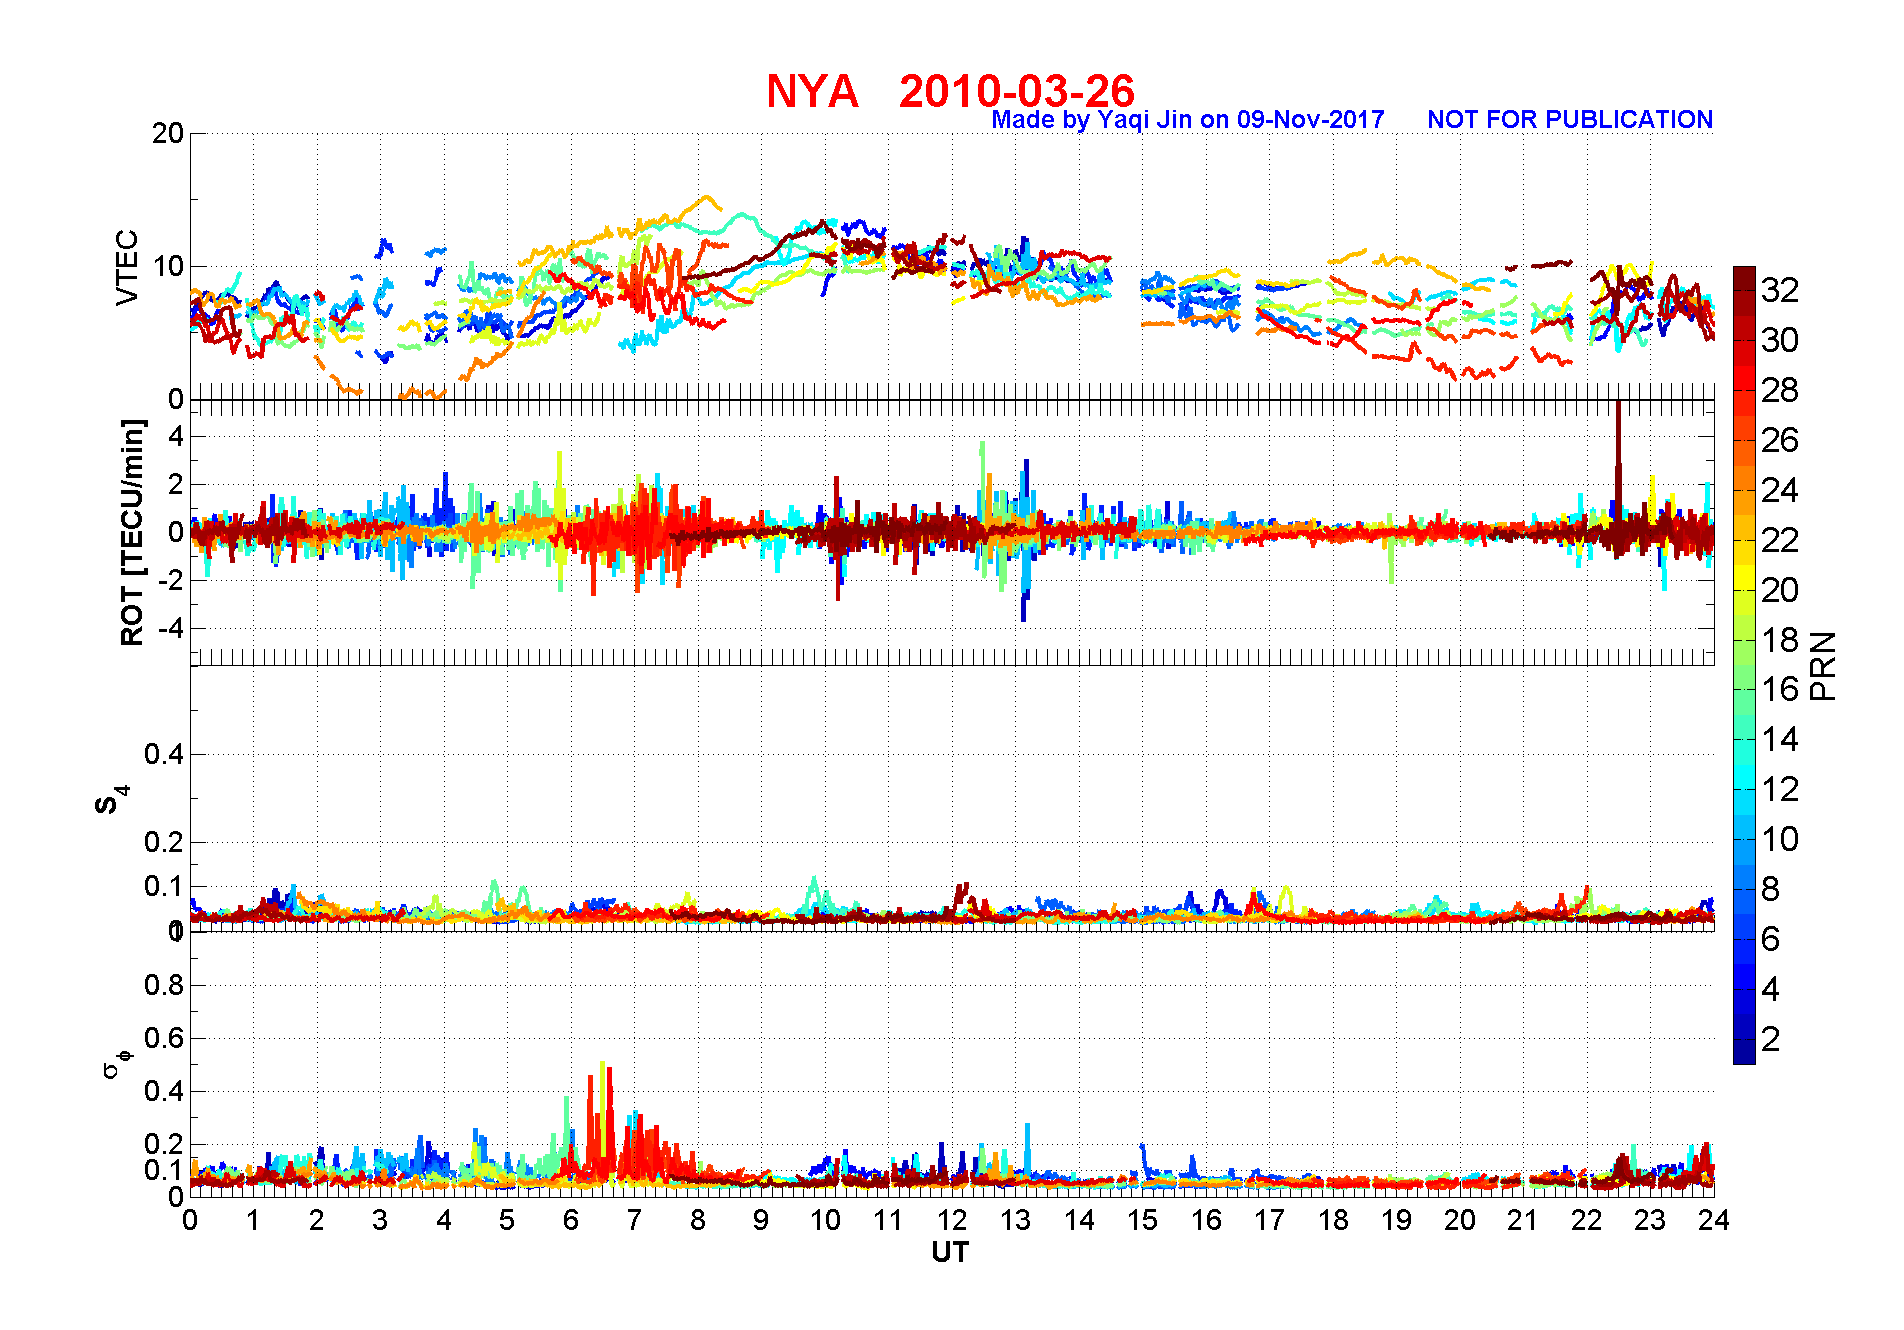Click the colorbar tick label 26
This screenshot has height=1330, width=1904.
[1780, 440]
